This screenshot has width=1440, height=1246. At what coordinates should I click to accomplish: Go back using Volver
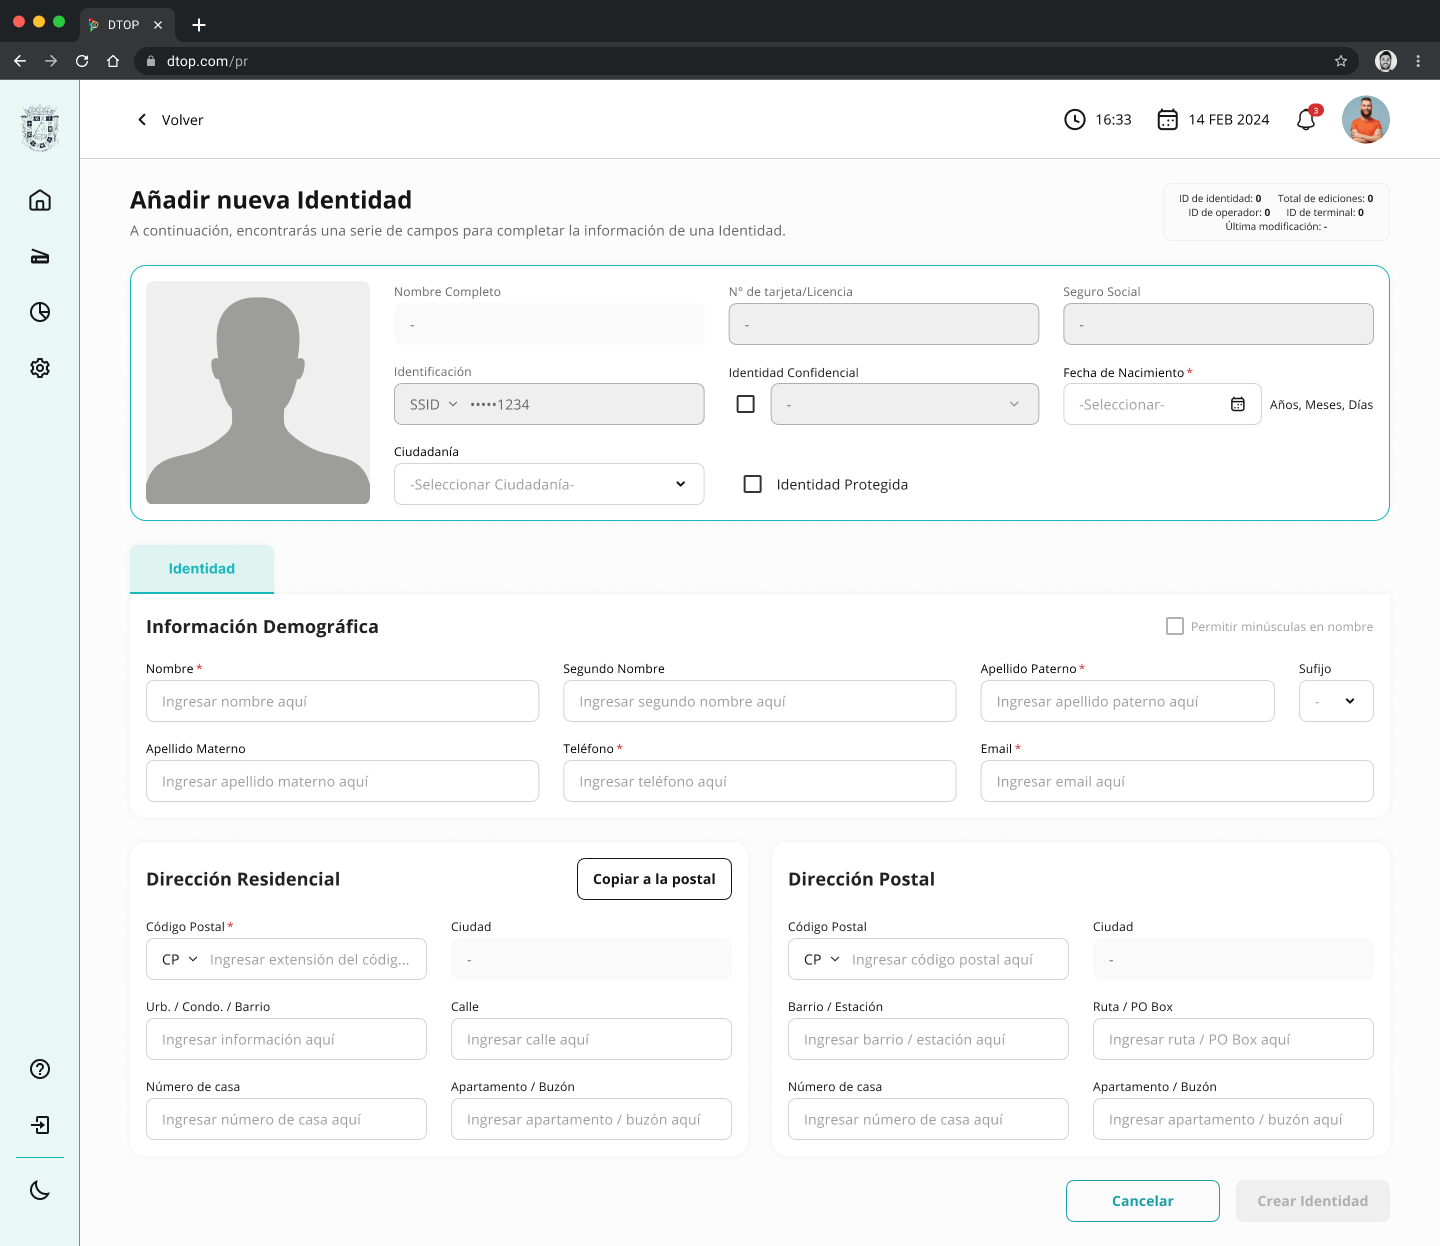pyautogui.click(x=170, y=120)
